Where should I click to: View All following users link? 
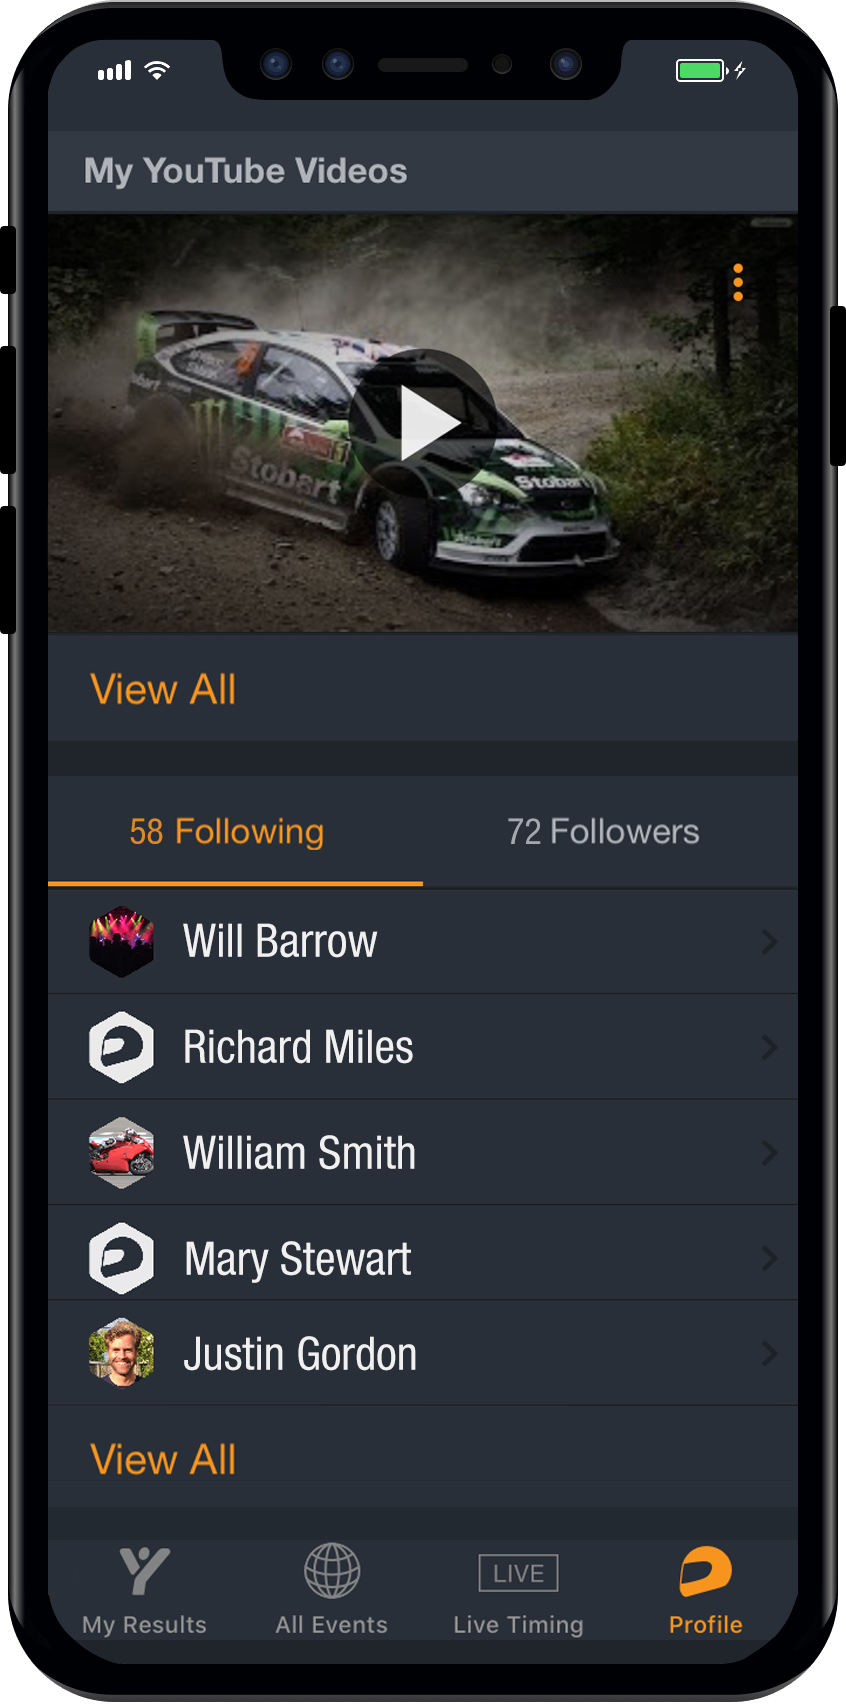pos(163,1460)
